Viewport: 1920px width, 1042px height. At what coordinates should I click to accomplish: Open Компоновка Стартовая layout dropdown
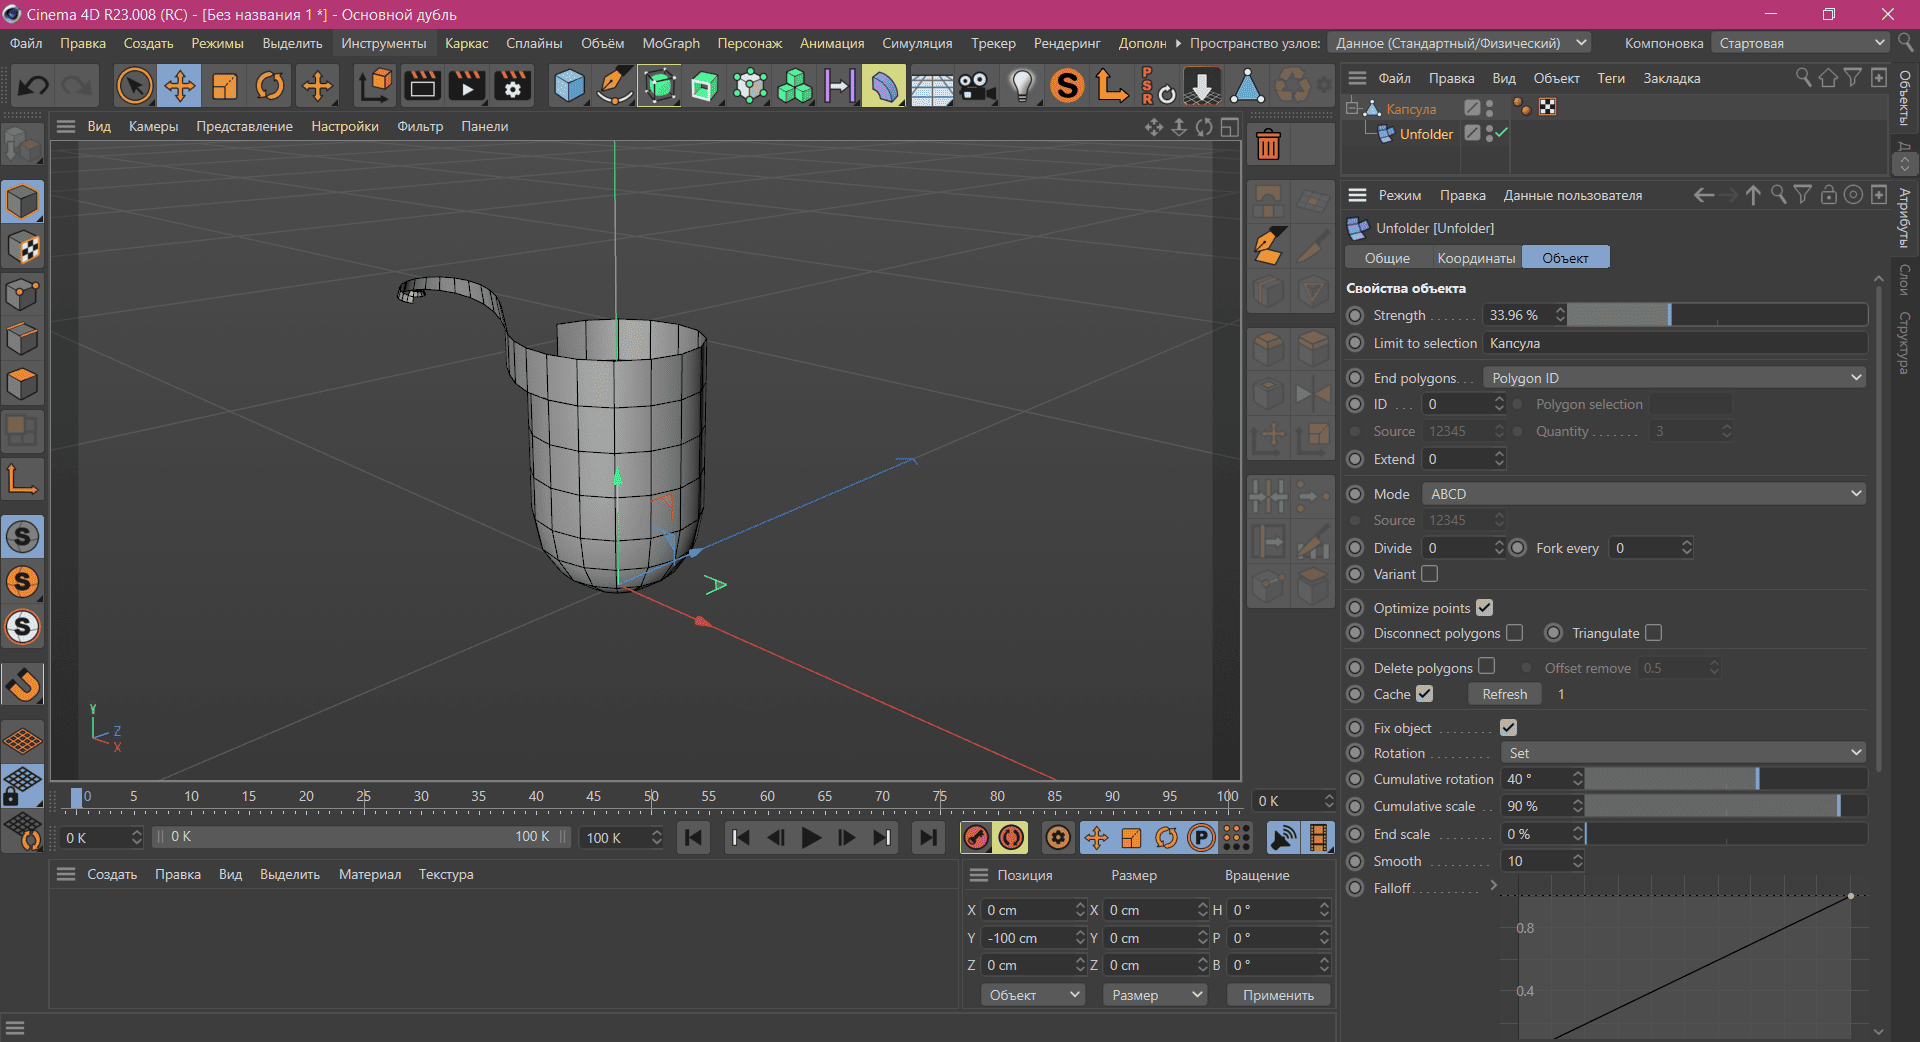(x=1799, y=43)
